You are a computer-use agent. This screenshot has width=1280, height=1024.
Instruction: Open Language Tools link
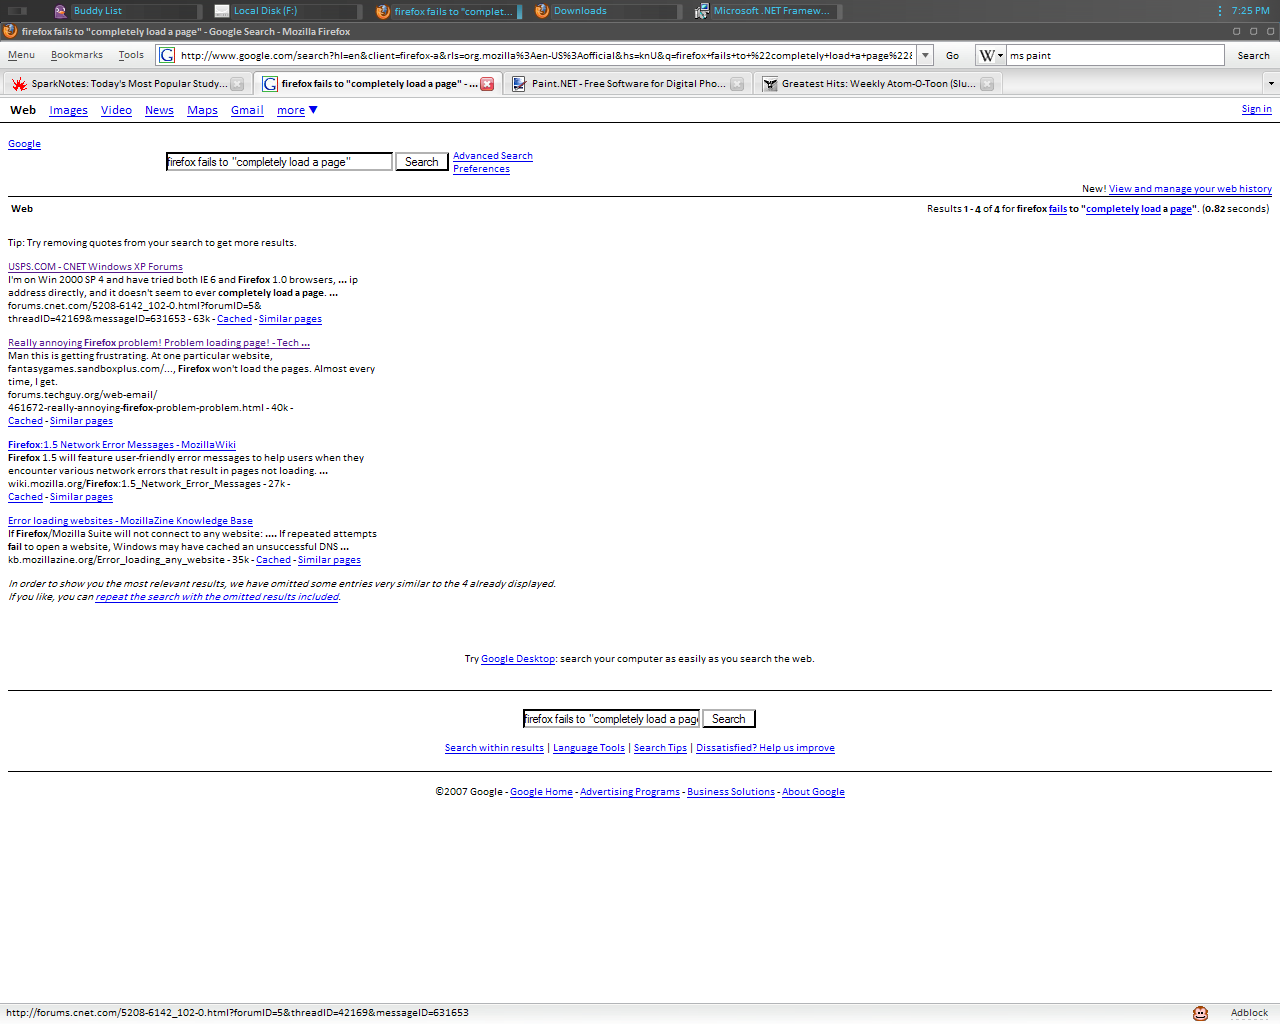pyautogui.click(x=589, y=748)
